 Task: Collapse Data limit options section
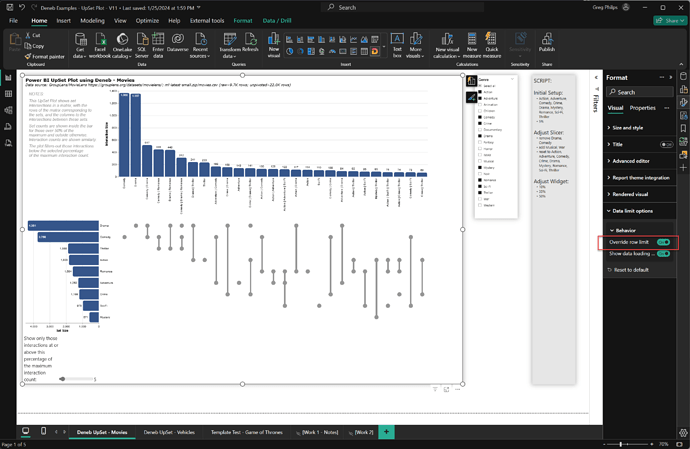632,211
